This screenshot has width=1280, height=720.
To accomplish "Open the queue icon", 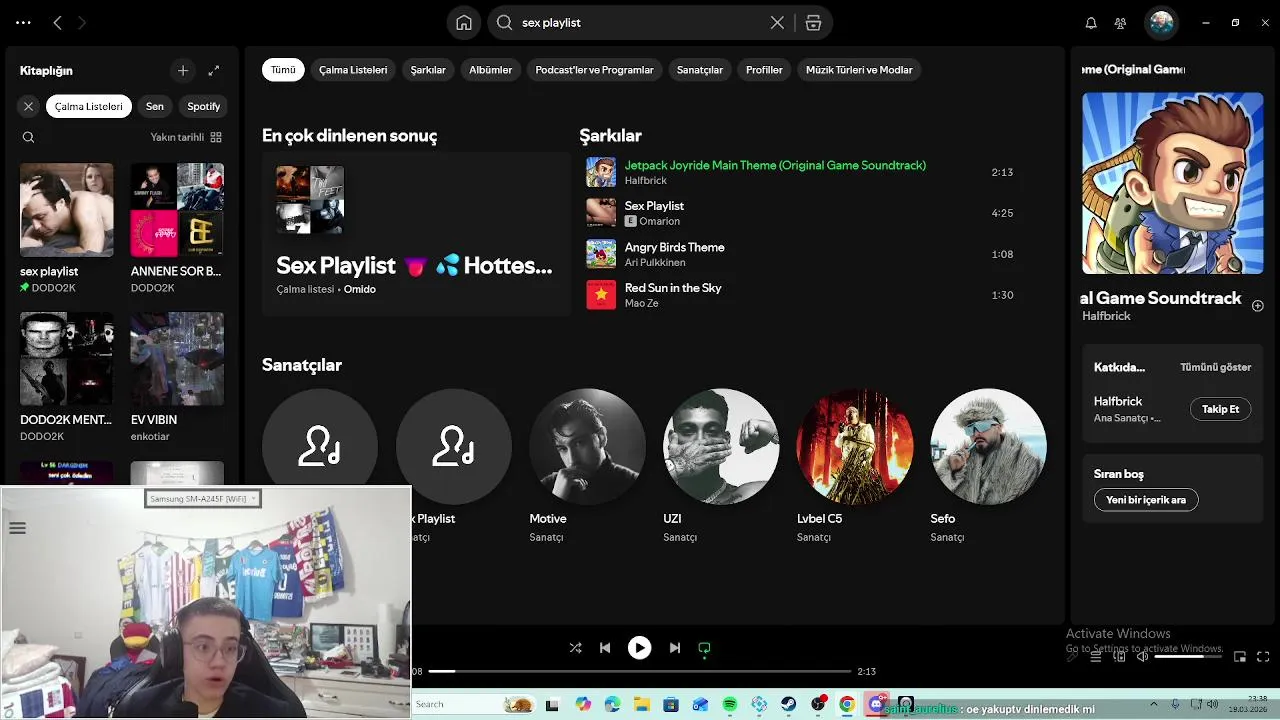I will point(1095,657).
